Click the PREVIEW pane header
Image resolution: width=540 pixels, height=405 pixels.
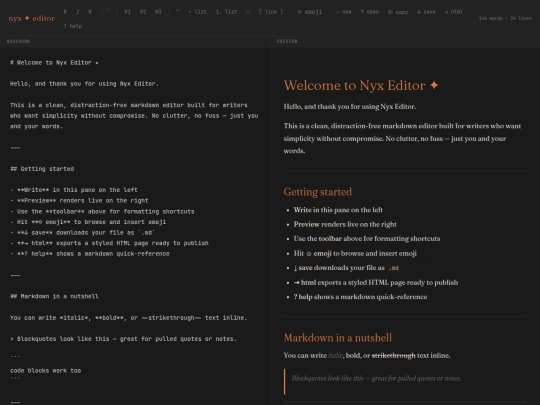pos(287,41)
